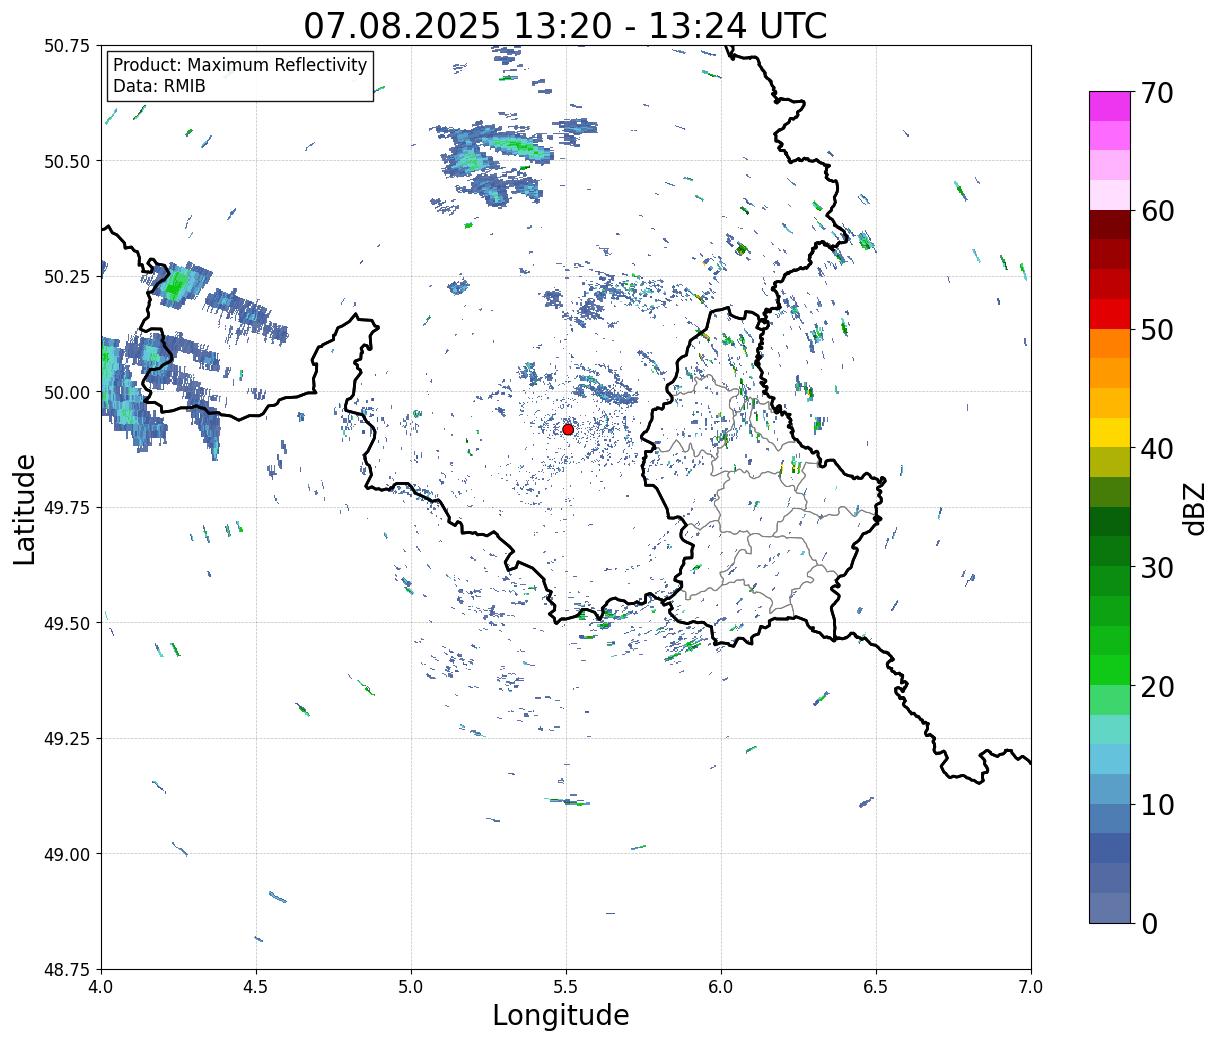This screenshot has height=1040, width=1219.
Task: Click the colorbar tick label '10'
Action: (x=1157, y=804)
